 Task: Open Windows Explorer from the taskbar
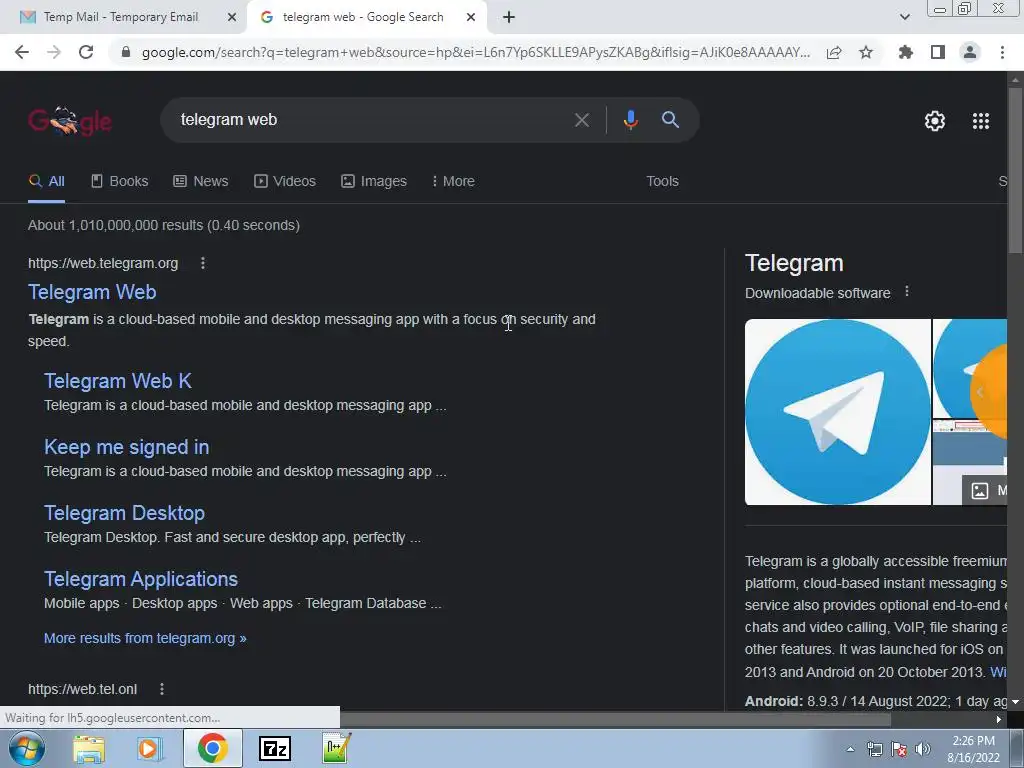pos(89,749)
